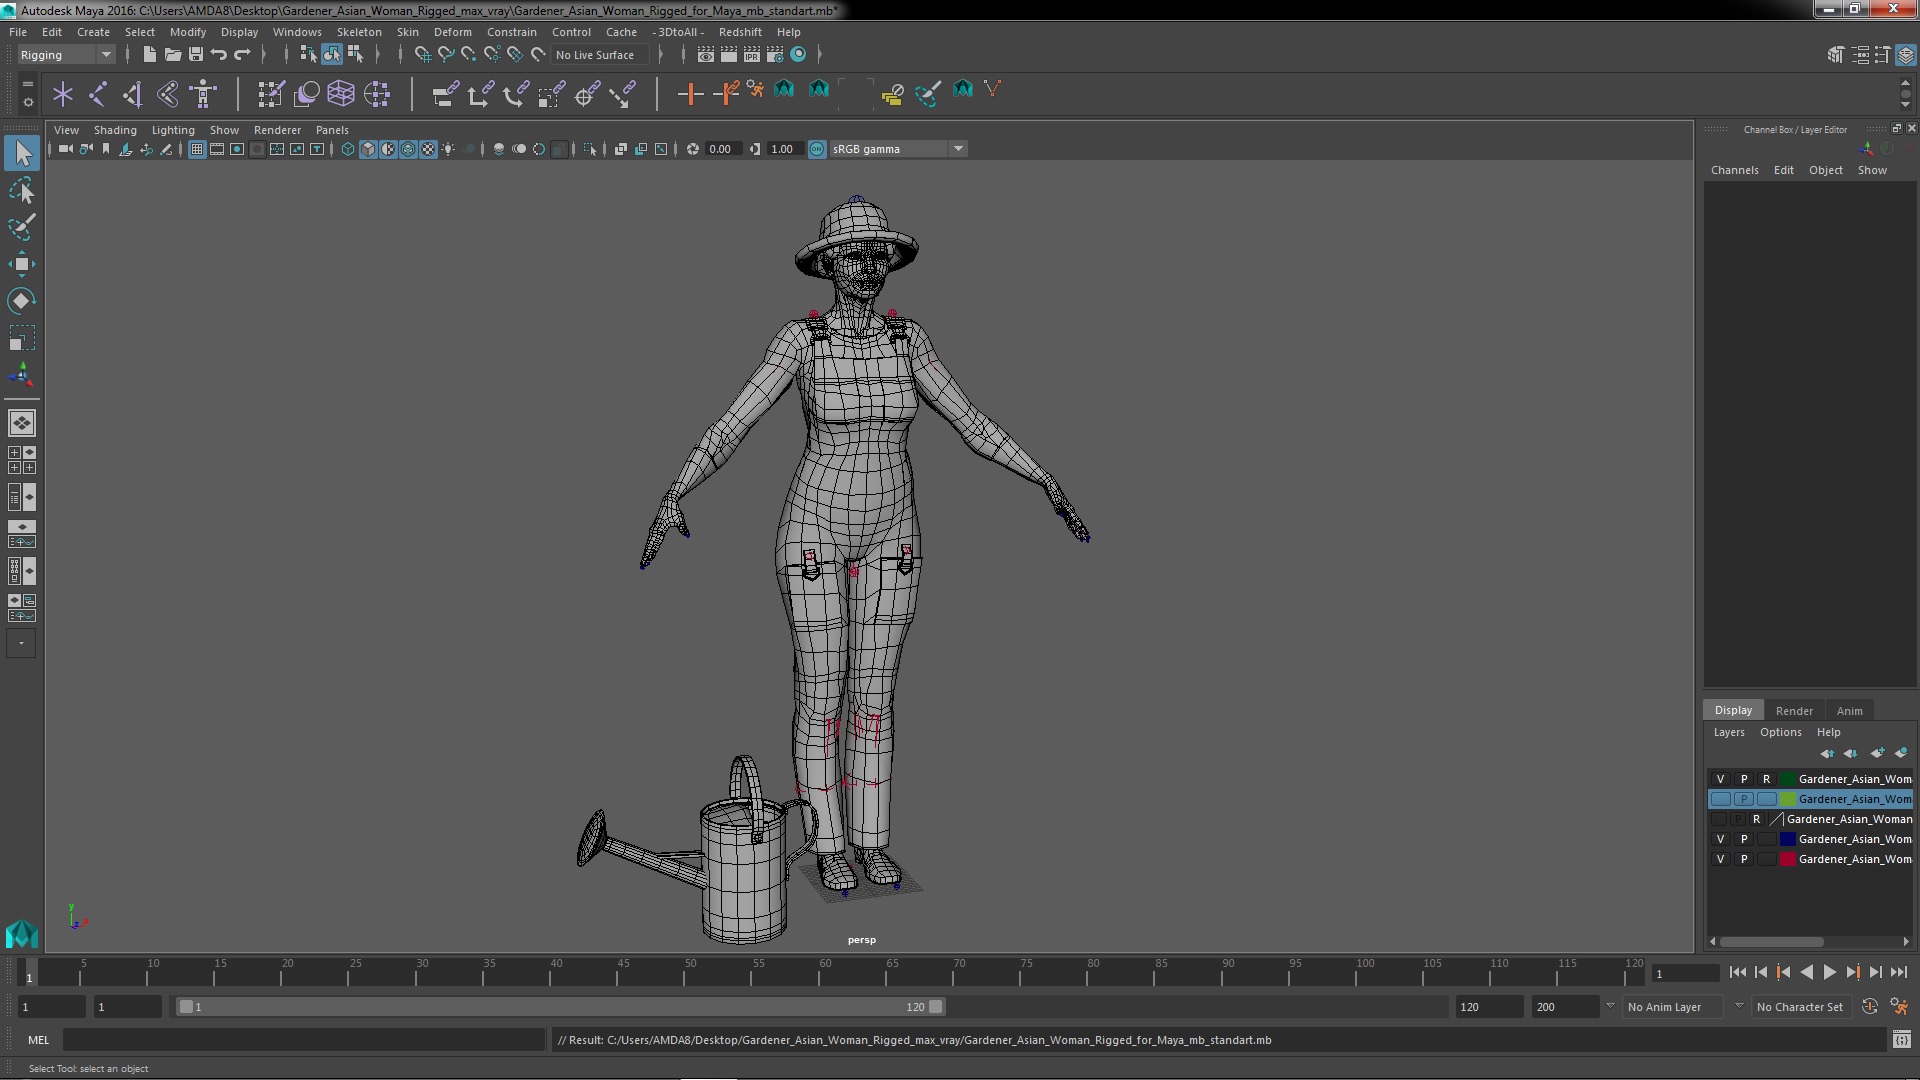Choose the Scale tool in toolbox
The height and width of the screenshot is (1080, 1920).
[22, 338]
